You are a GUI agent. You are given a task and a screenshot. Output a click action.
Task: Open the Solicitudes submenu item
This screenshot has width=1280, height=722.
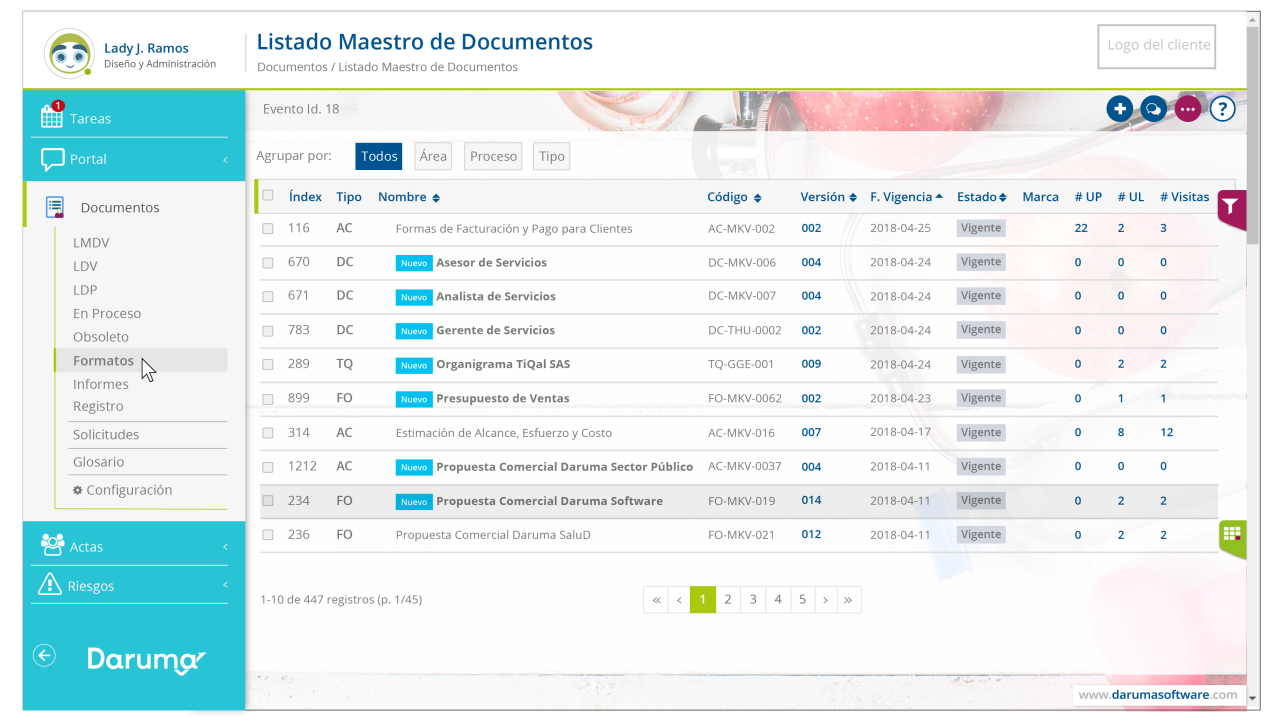pyautogui.click(x=106, y=435)
